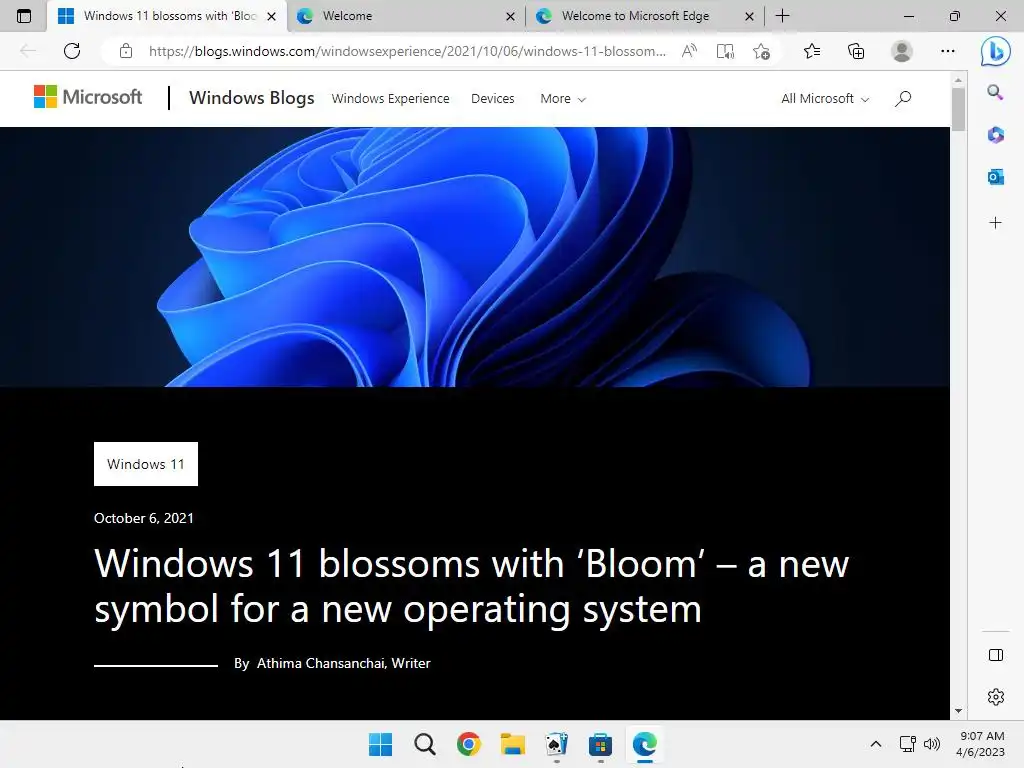Viewport: 1024px width, 768px height.
Task: Launch Bing chat sidebar button
Action: pyautogui.click(x=995, y=51)
